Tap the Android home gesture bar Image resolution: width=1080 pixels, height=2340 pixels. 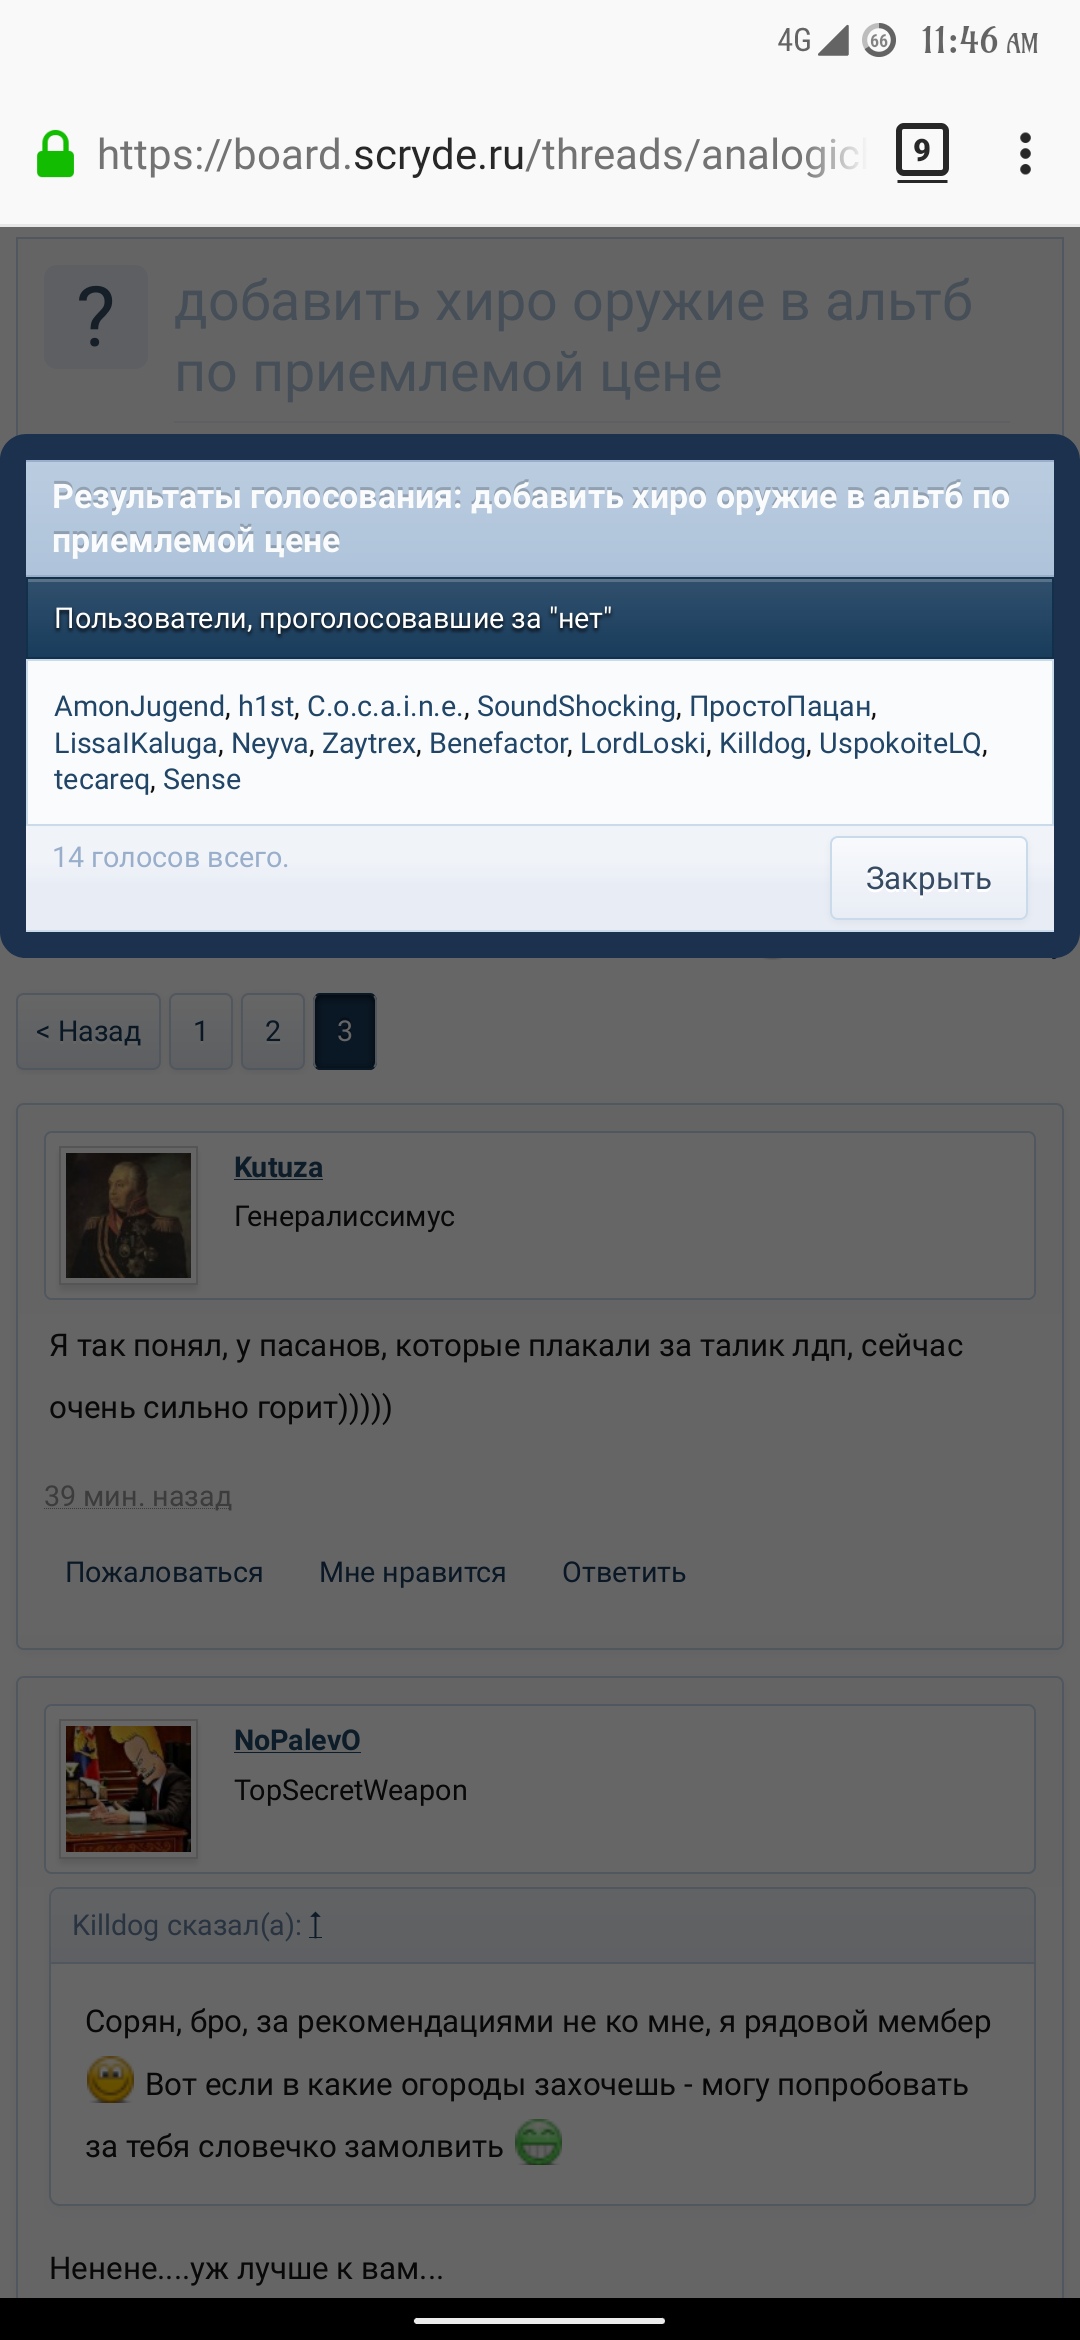click(x=539, y=2321)
